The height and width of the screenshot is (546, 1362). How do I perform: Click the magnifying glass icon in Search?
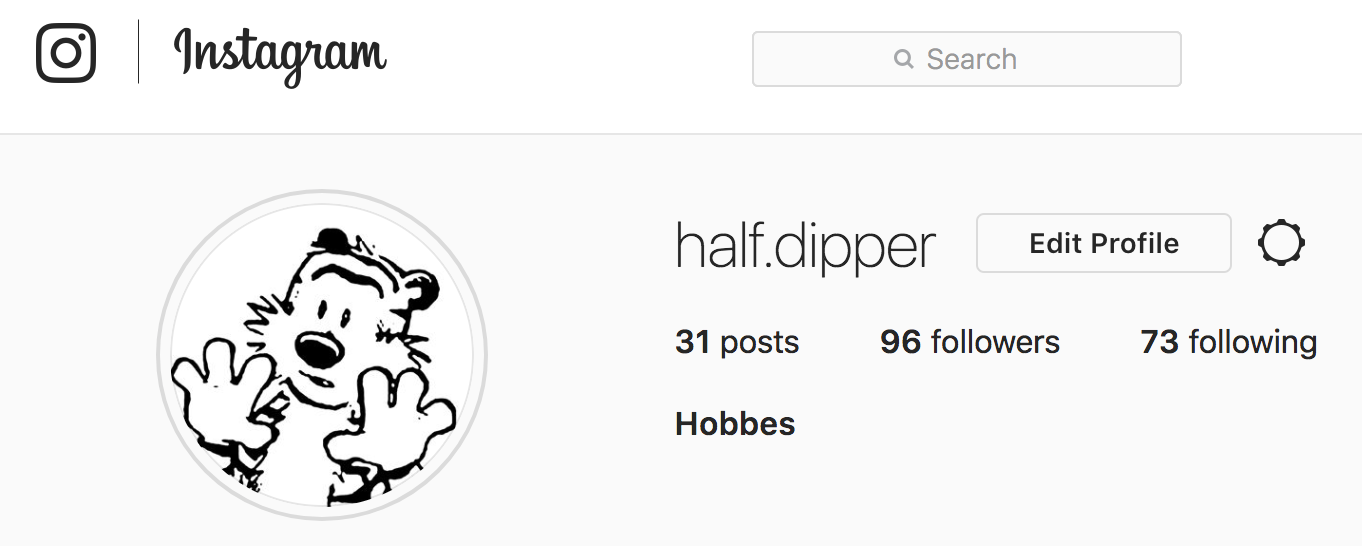[x=904, y=59]
